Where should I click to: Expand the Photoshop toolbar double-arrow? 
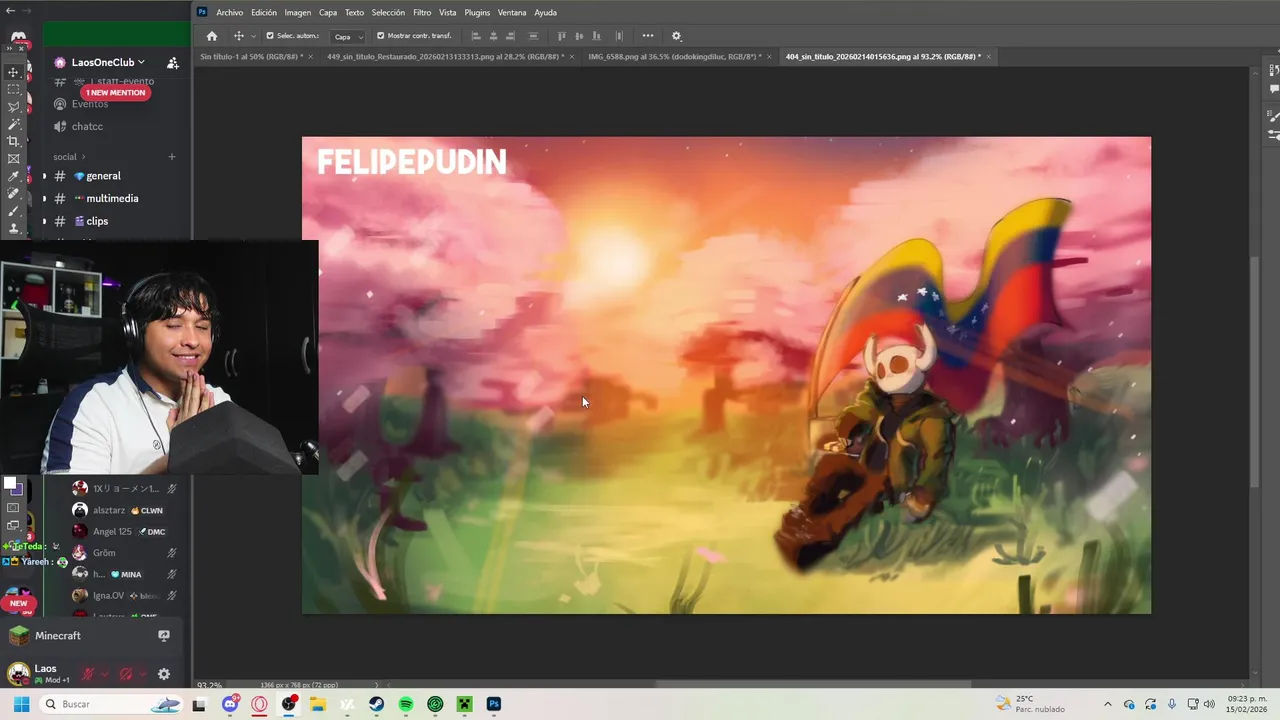coord(8,49)
